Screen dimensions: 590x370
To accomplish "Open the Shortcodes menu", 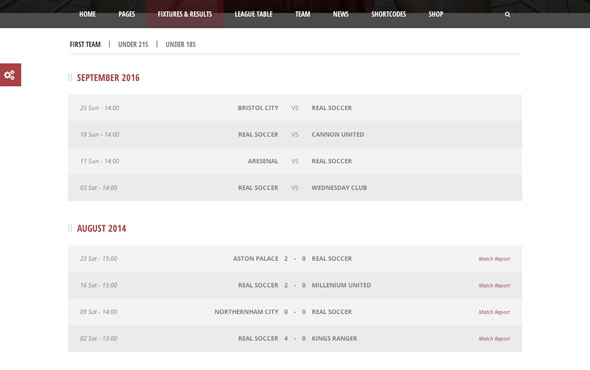I will (x=388, y=14).
